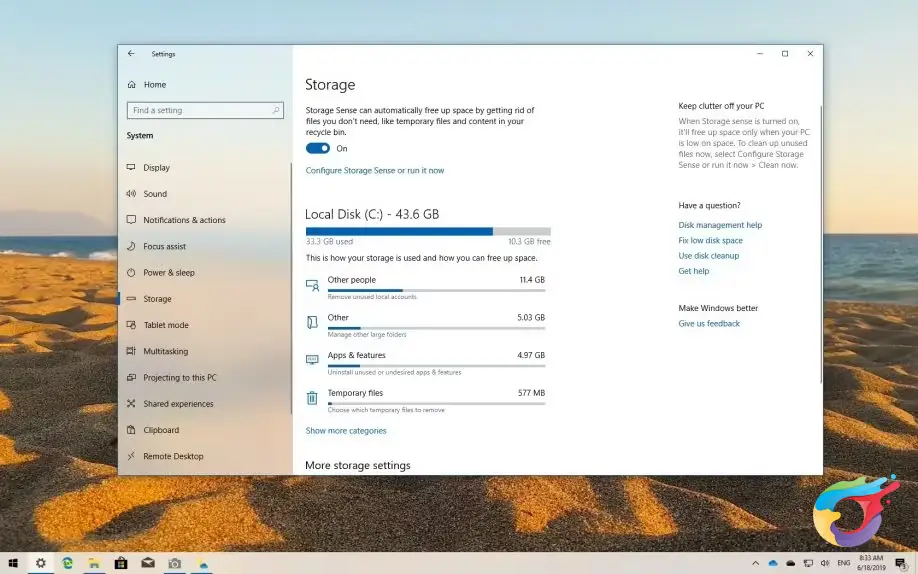Expand Show more categories
Screen dimensions: 918x574
(x=346, y=430)
